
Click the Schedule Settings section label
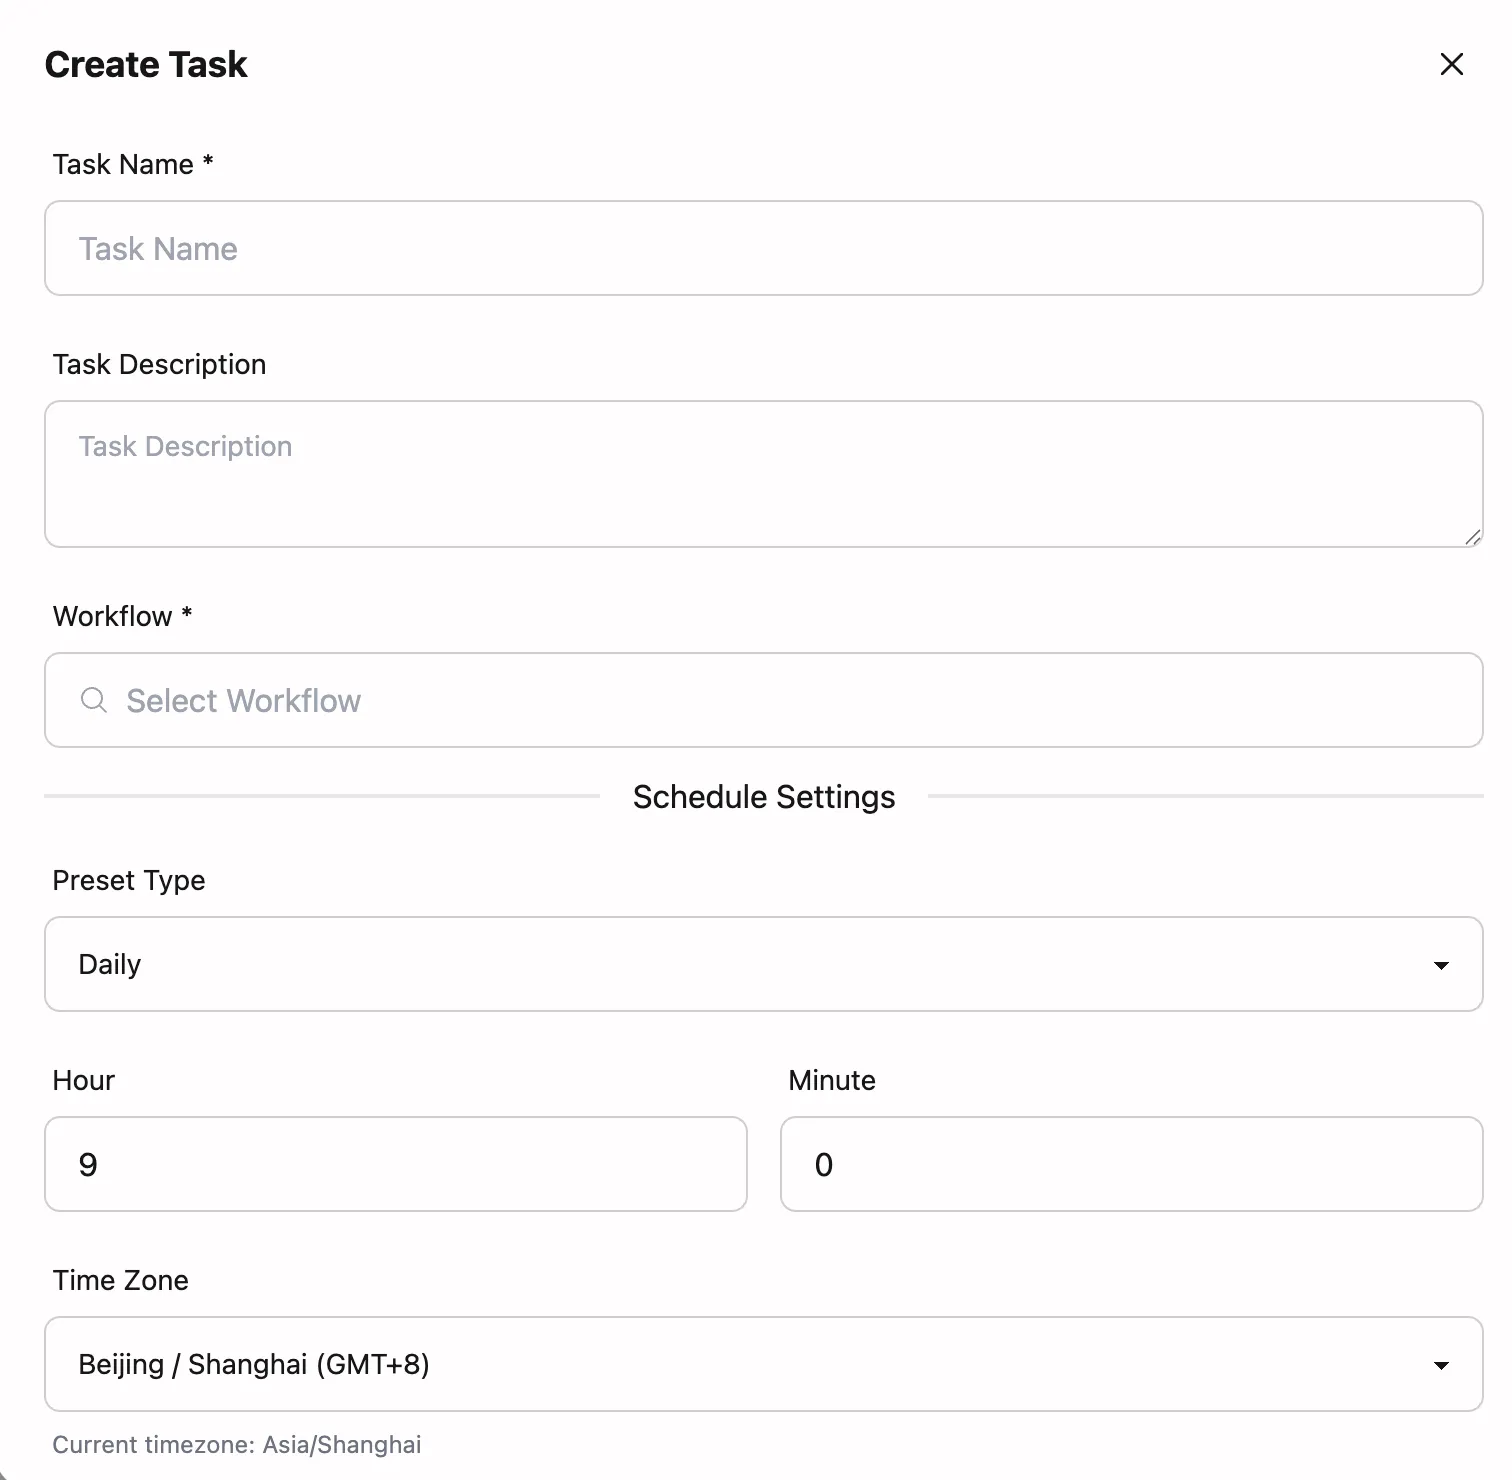[x=763, y=796]
